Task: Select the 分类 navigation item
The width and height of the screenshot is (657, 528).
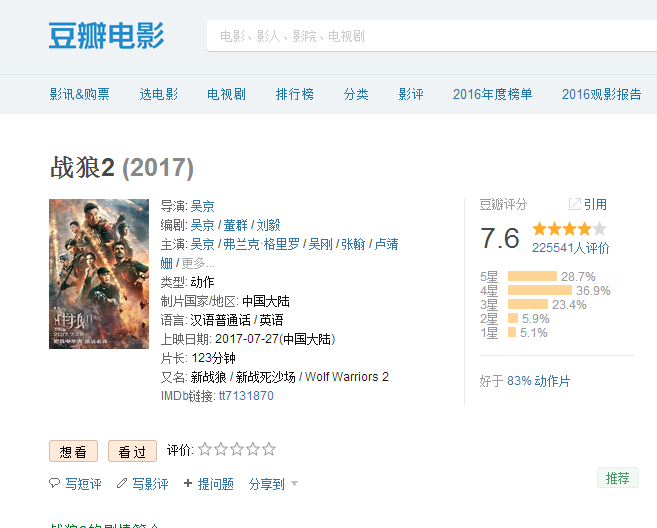Action: pos(356,94)
